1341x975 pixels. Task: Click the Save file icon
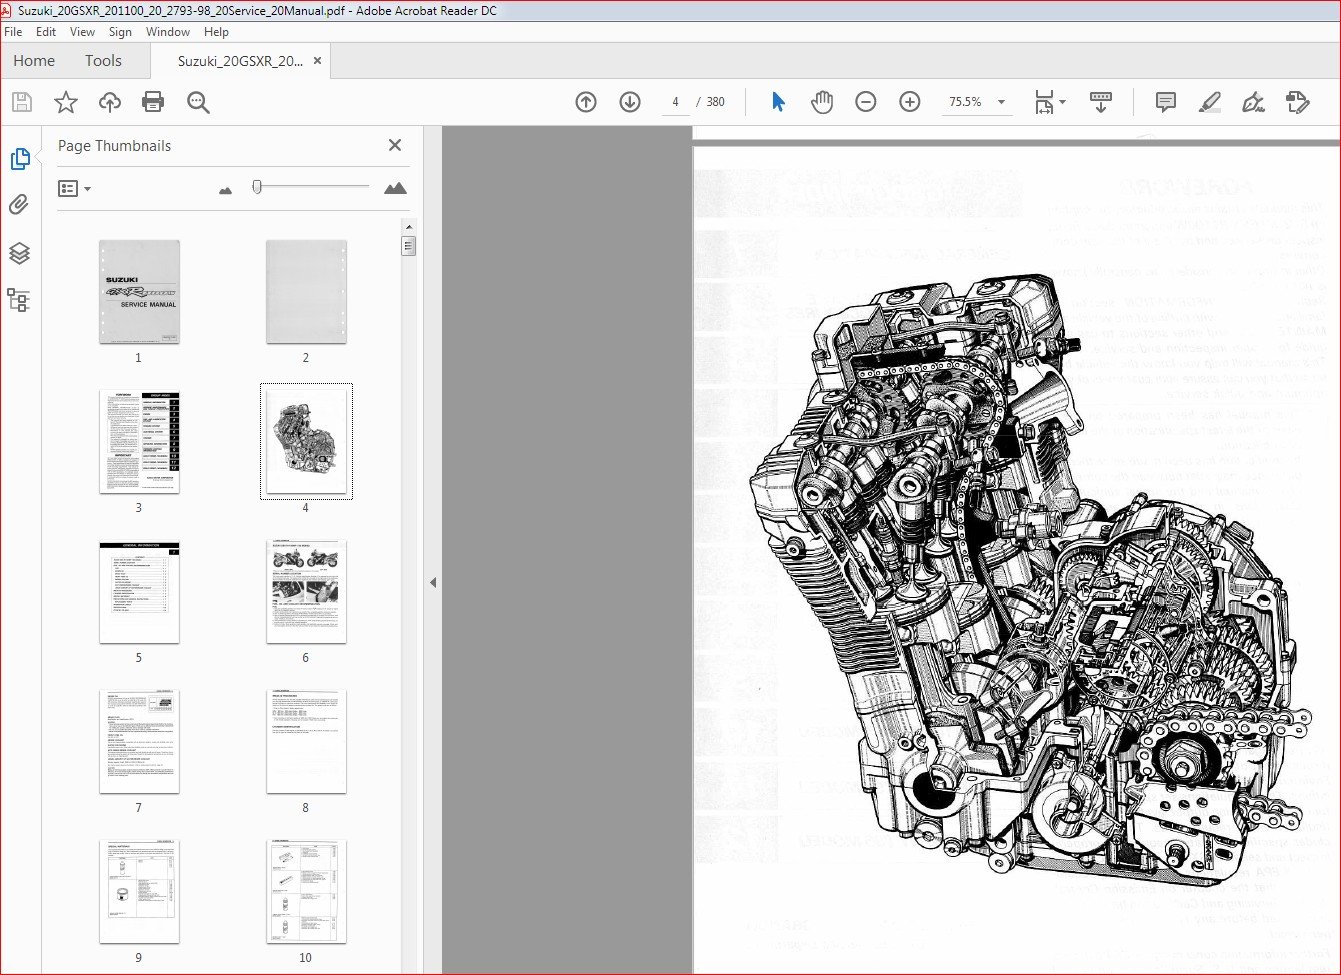(22, 102)
